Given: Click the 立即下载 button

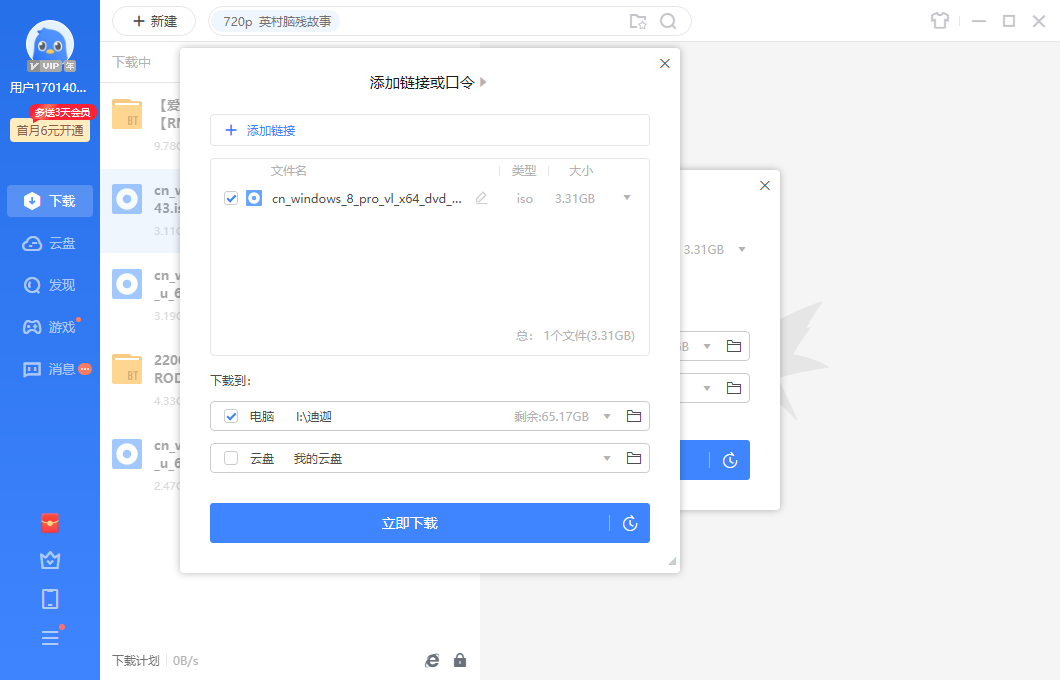Looking at the screenshot, I should pyautogui.click(x=409, y=523).
